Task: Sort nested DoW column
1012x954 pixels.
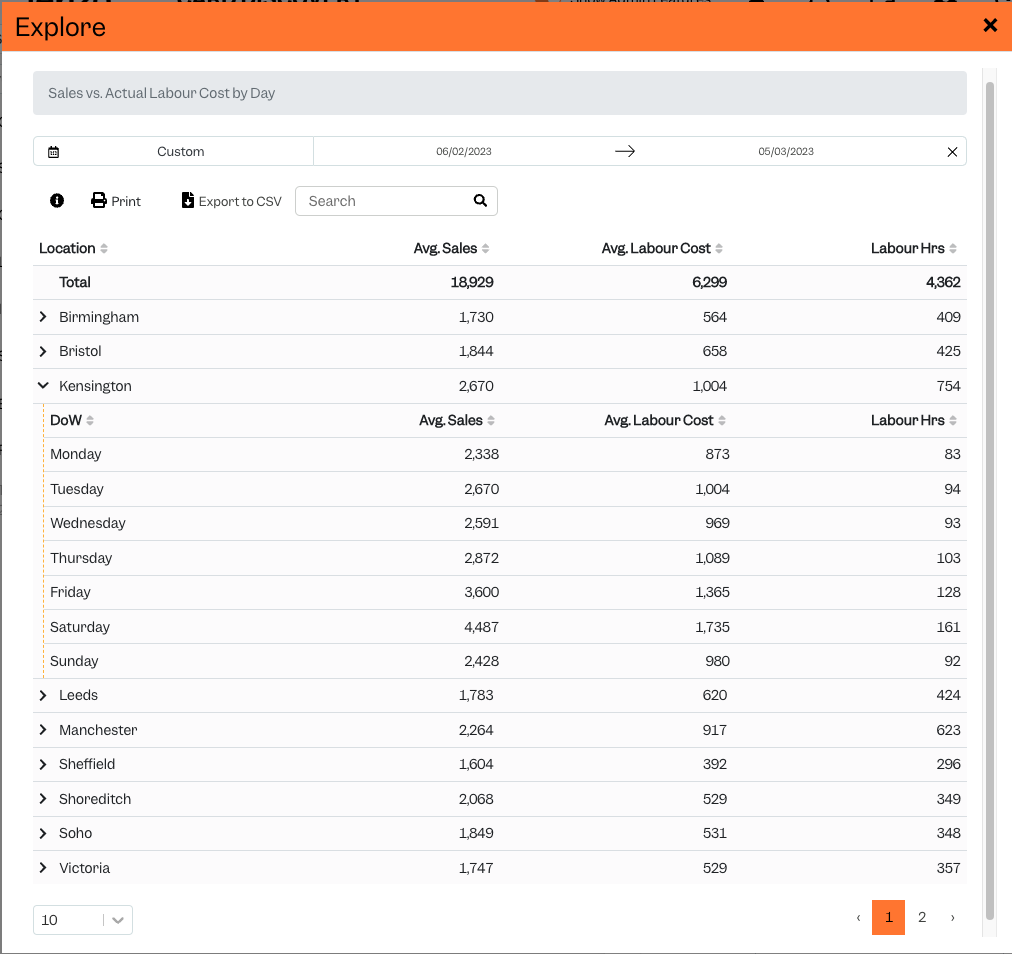Action: pos(90,420)
